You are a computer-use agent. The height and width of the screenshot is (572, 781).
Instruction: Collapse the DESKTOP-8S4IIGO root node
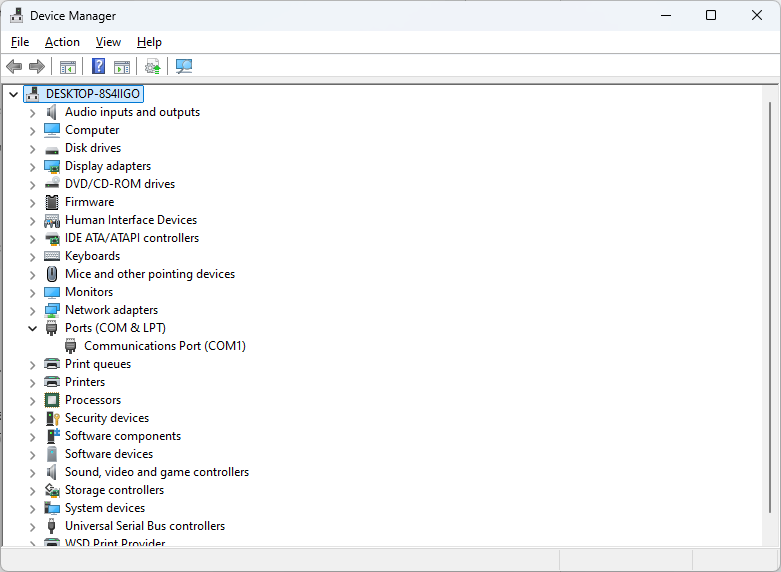pyautogui.click(x=13, y=94)
